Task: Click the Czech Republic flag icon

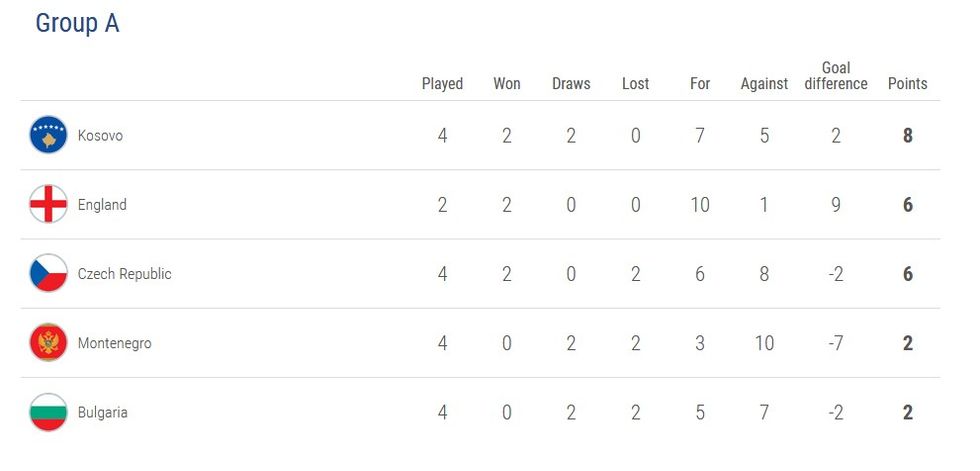Action: 48,274
